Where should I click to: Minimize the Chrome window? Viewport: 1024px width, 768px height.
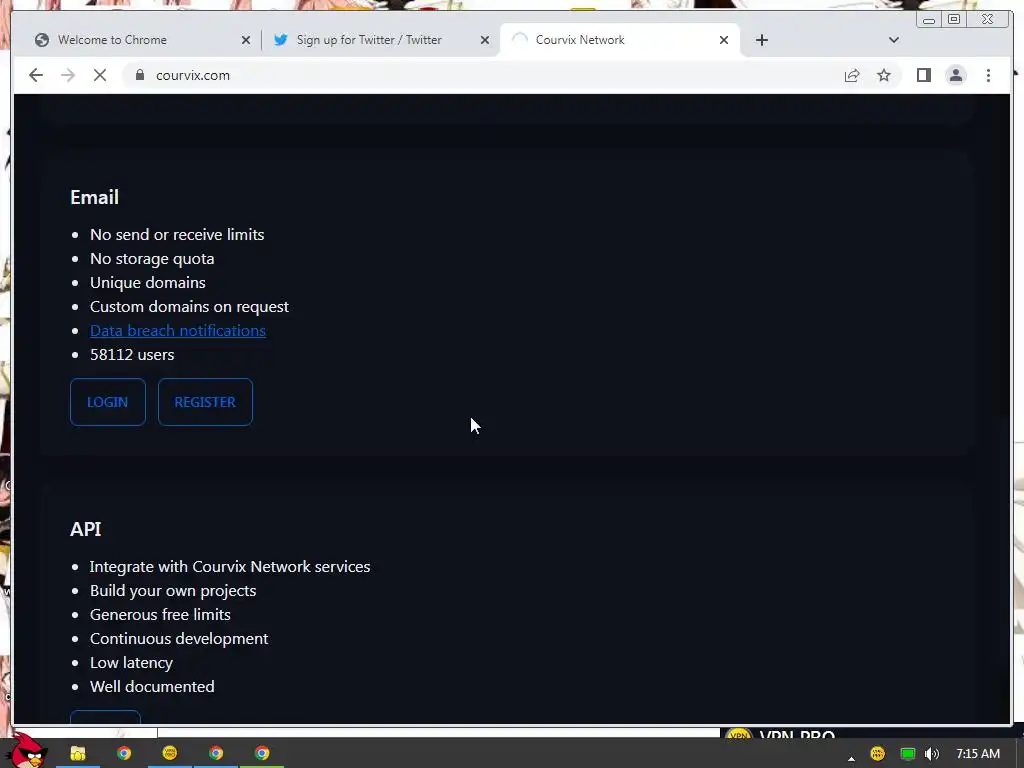tap(929, 20)
